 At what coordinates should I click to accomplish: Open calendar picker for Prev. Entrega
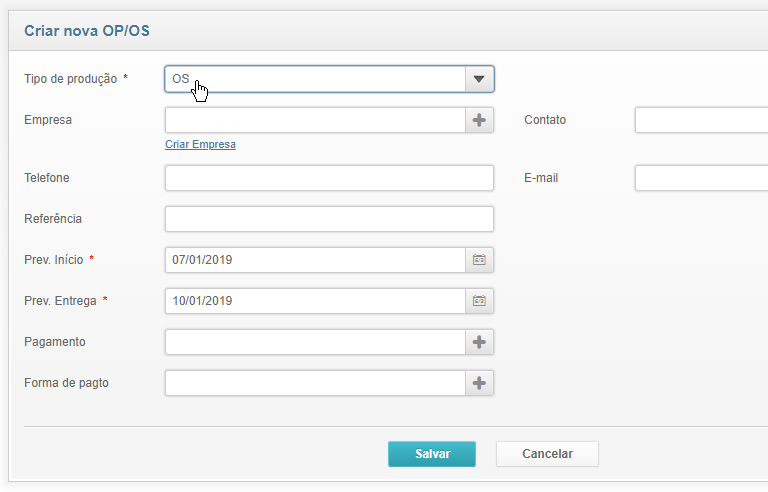point(479,301)
